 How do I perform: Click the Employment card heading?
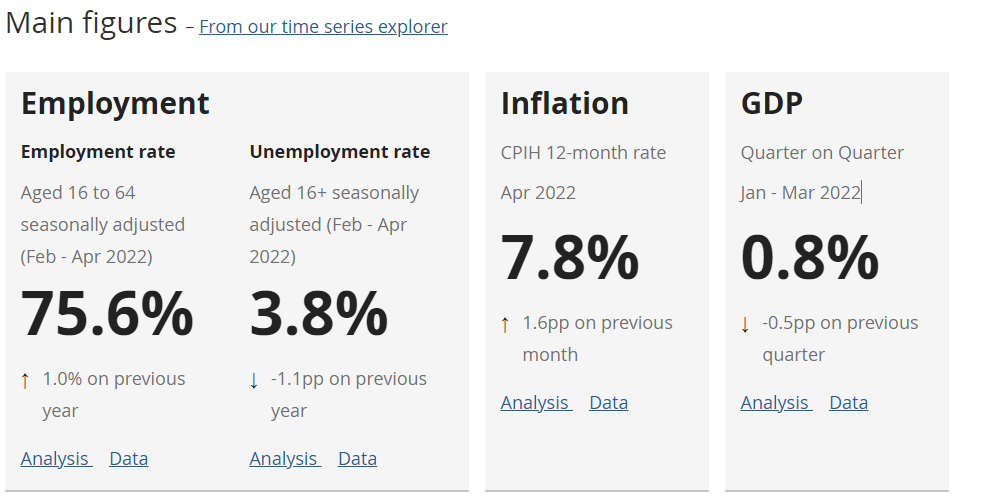point(115,103)
